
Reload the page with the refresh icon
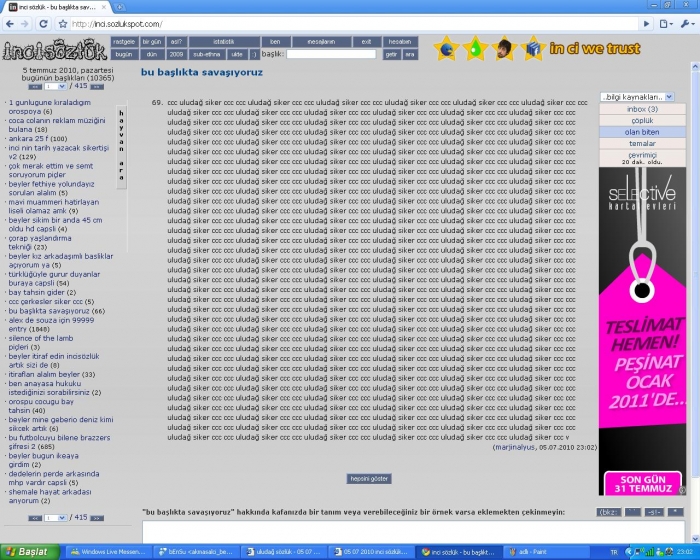[x=43, y=24]
